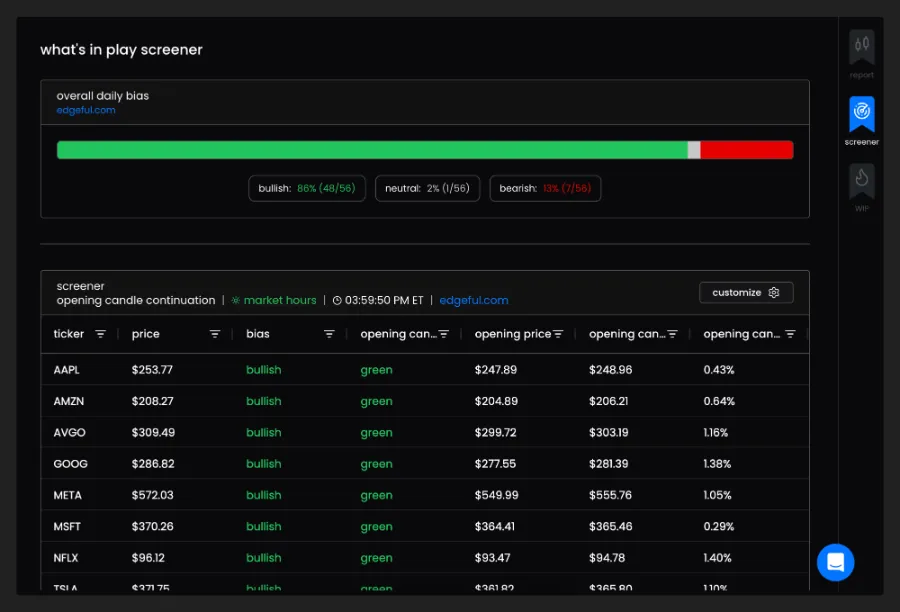Screen dimensions: 900x612
Task: Click the 03:59:50 PM ET timestamp
Action: [384, 300]
